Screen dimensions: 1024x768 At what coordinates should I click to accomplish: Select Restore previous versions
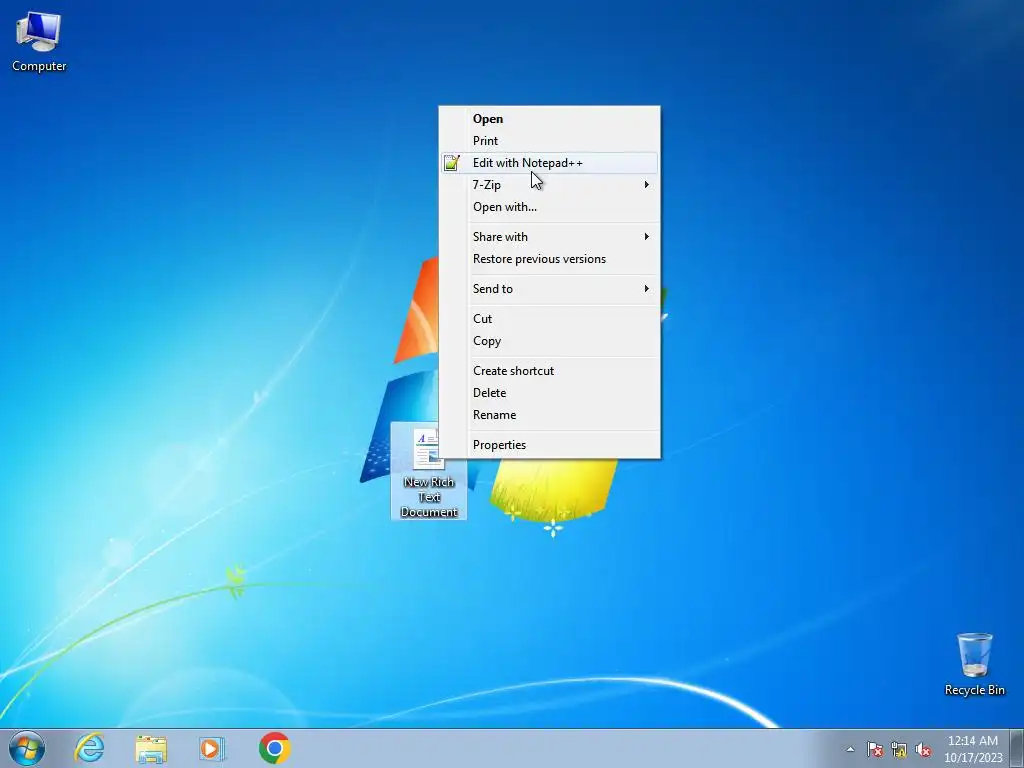coord(549,259)
